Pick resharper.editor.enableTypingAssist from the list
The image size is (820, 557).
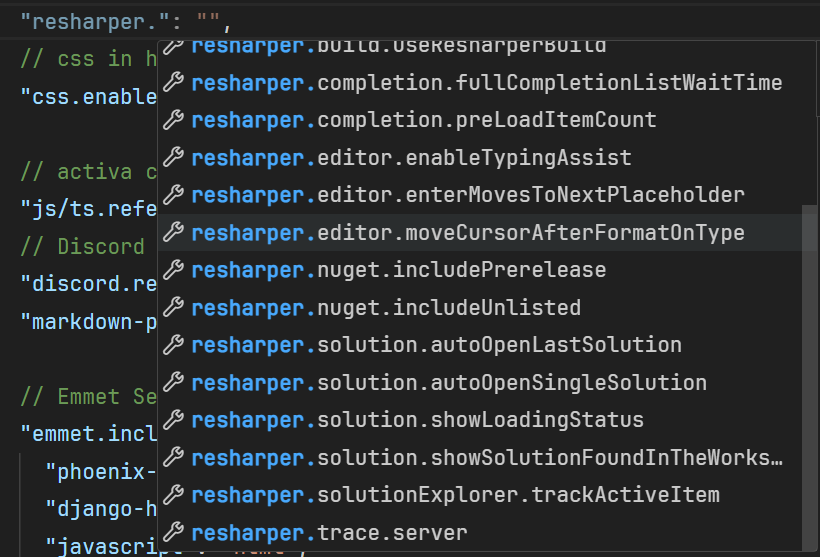[x=480, y=158]
